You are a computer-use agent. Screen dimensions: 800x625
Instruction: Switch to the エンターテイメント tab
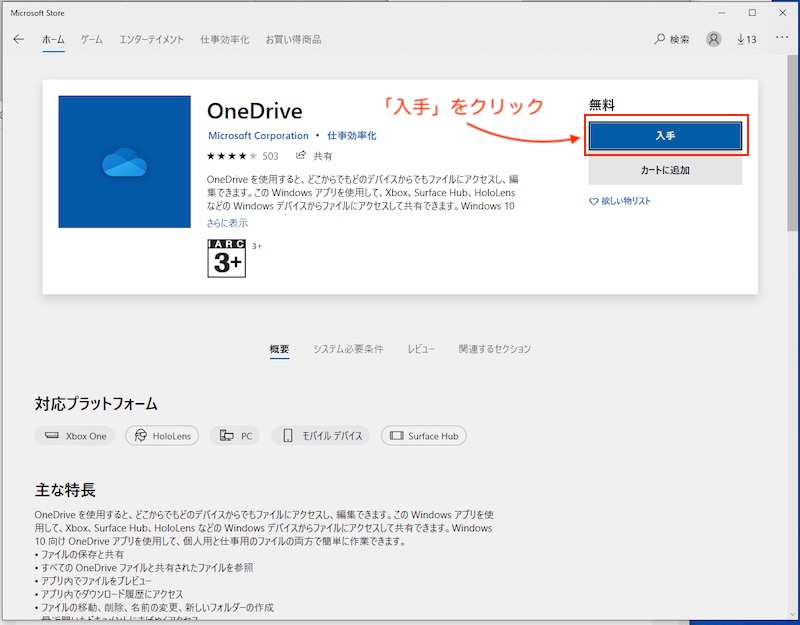151,39
